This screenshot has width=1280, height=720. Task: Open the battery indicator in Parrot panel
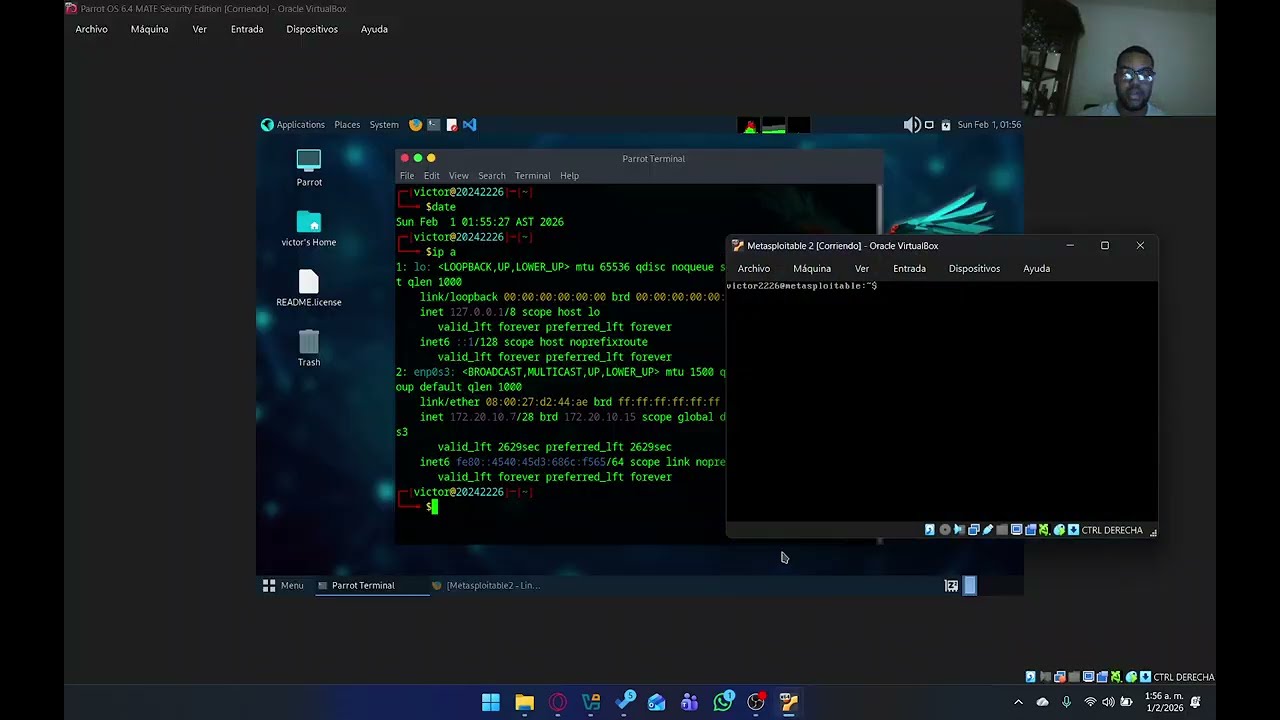coord(945,125)
